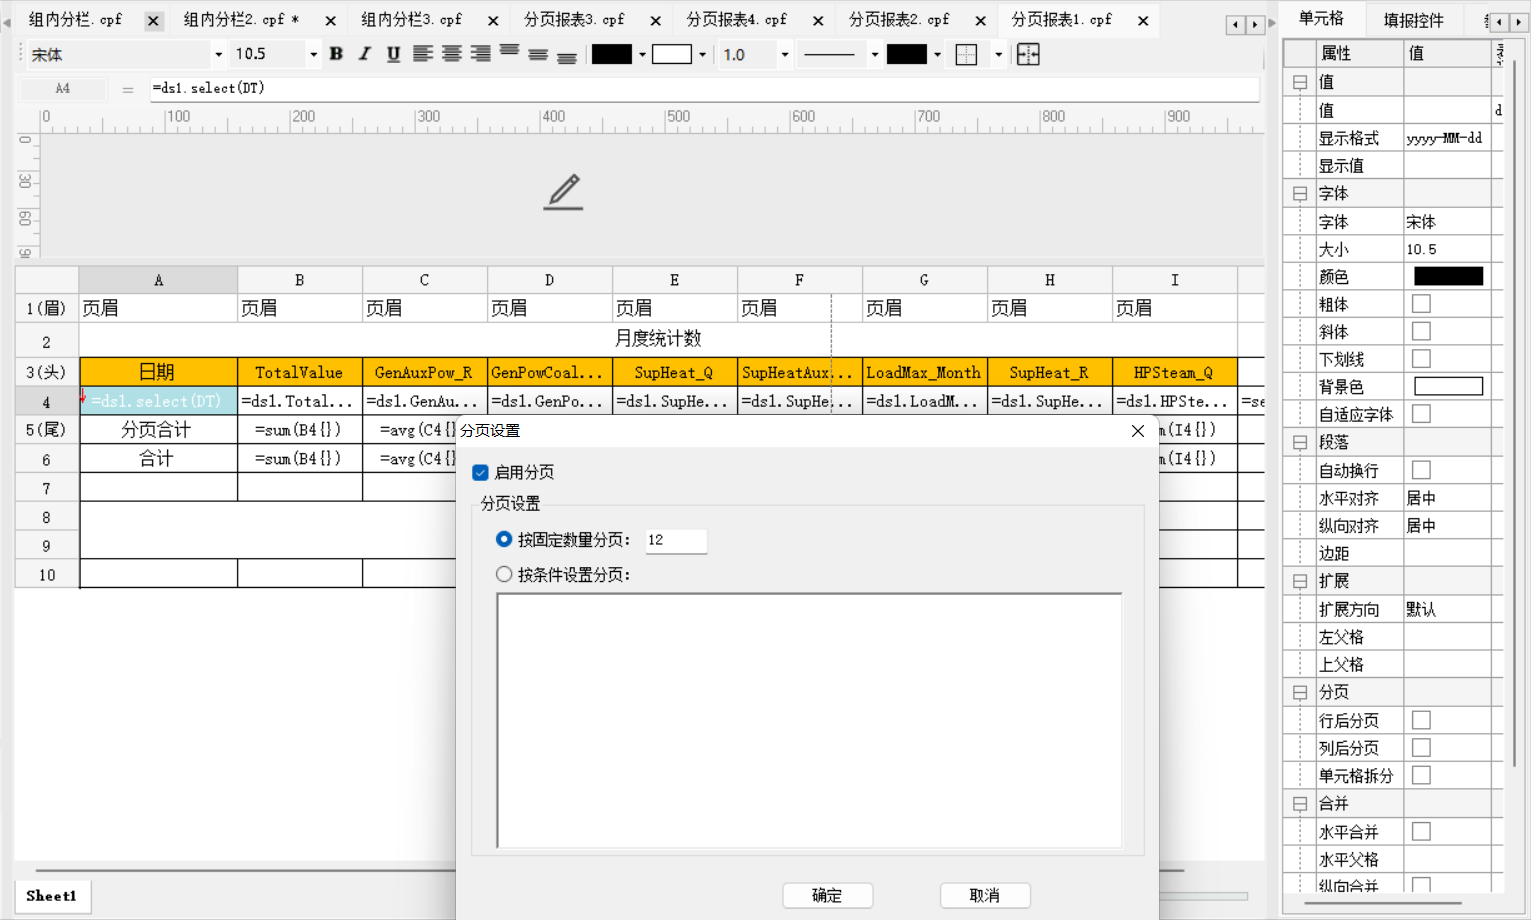Click fixed page count field 12
Image resolution: width=1531 pixels, height=920 pixels.
coord(676,540)
